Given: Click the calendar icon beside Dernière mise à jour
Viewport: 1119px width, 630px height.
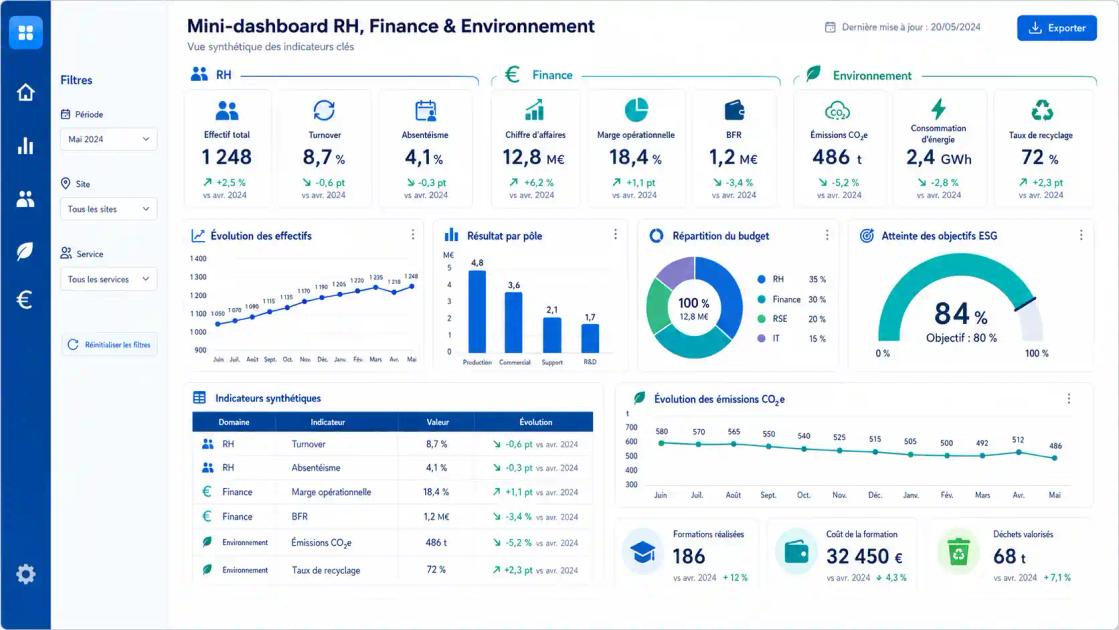Looking at the screenshot, I should click(x=830, y=27).
